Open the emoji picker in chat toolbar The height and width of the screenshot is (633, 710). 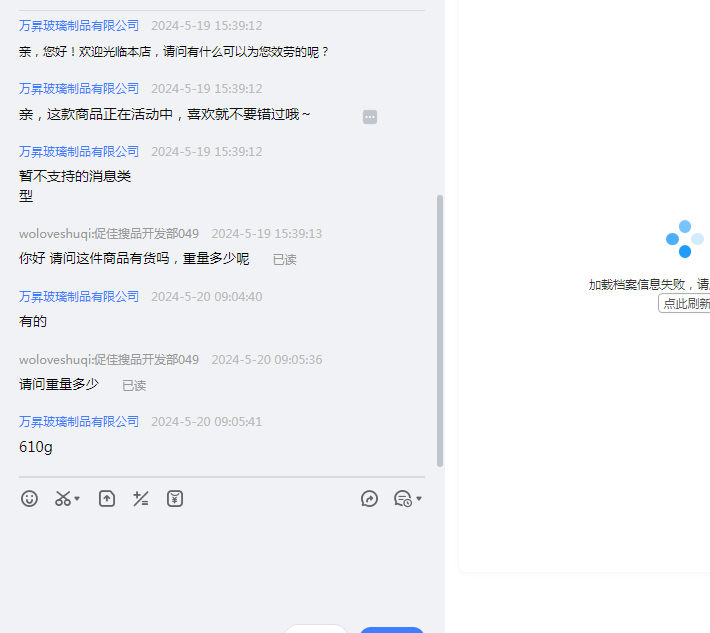[x=29, y=498]
